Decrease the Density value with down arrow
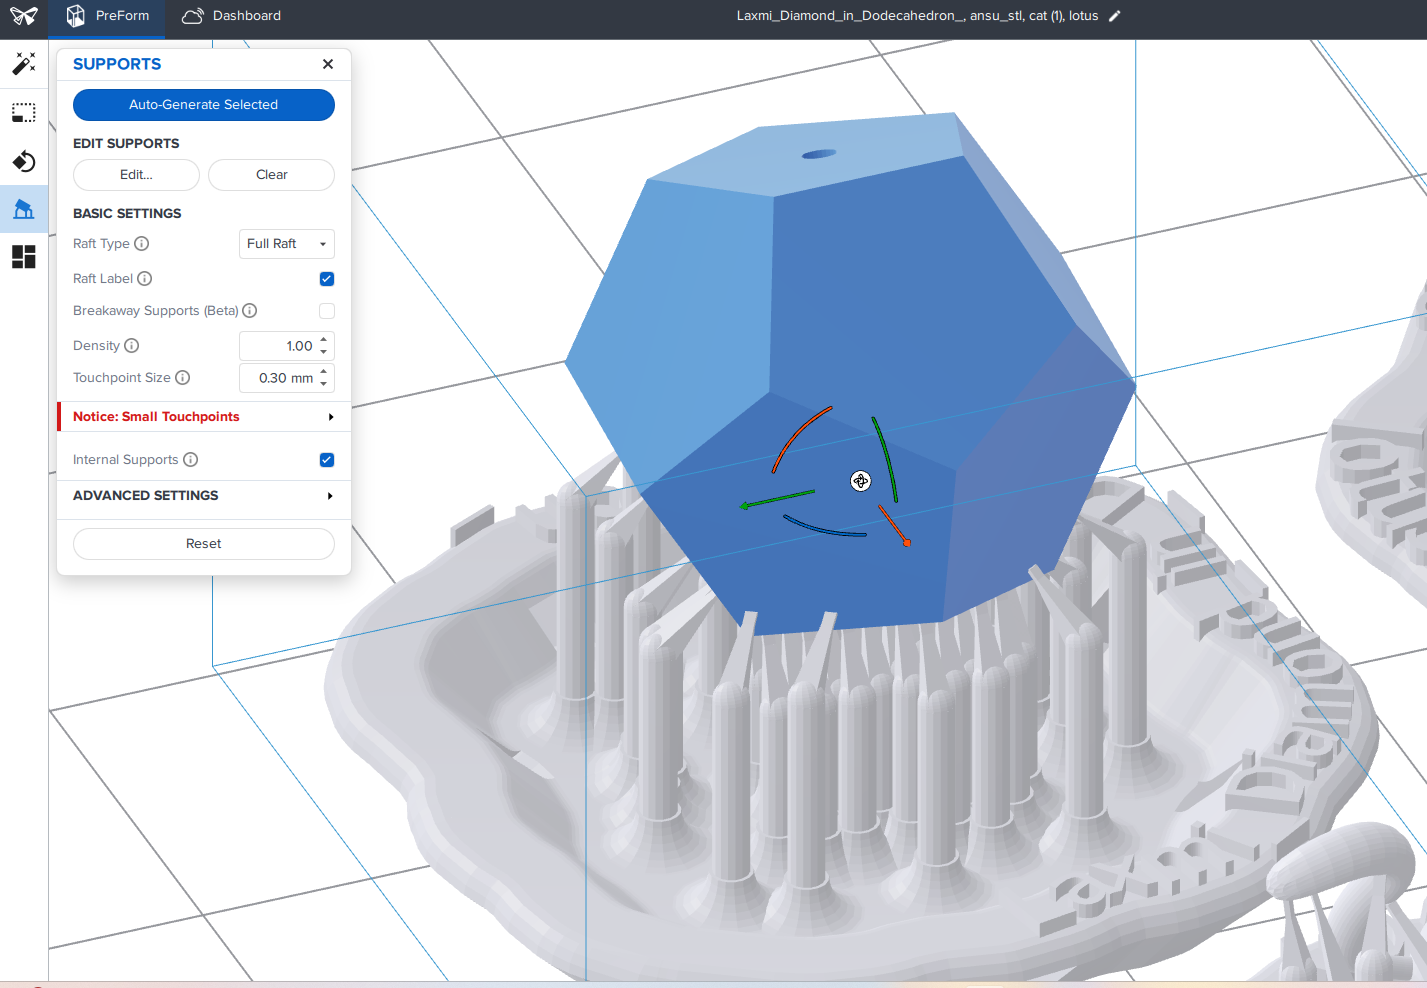This screenshot has height=988, width=1427. (324, 352)
